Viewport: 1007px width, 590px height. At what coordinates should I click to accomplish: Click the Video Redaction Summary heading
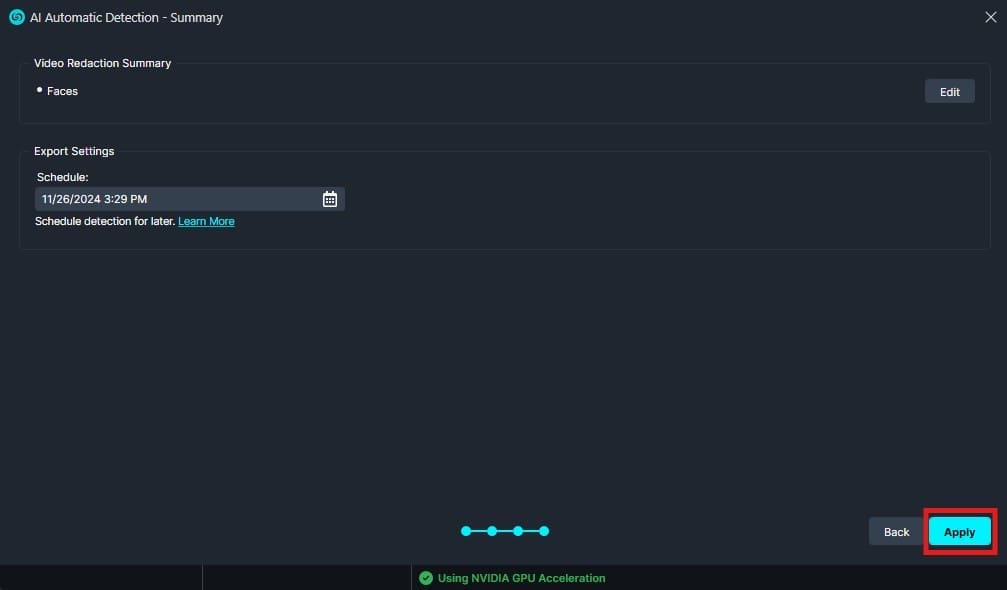[x=102, y=63]
